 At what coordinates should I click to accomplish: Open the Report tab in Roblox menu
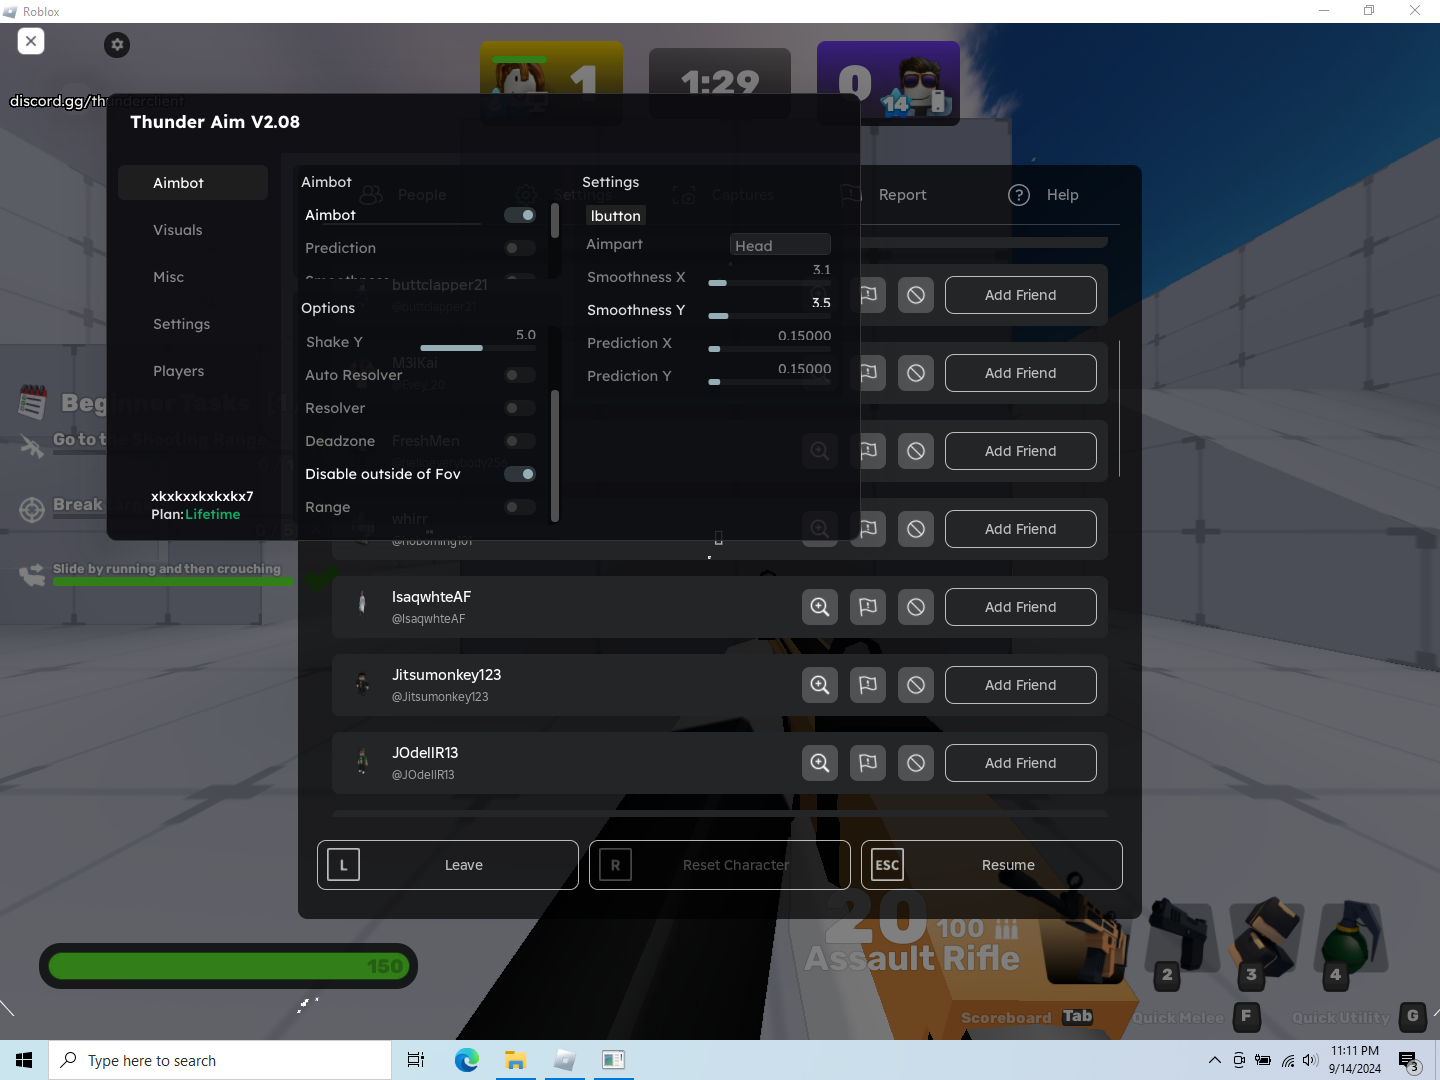point(885,195)
